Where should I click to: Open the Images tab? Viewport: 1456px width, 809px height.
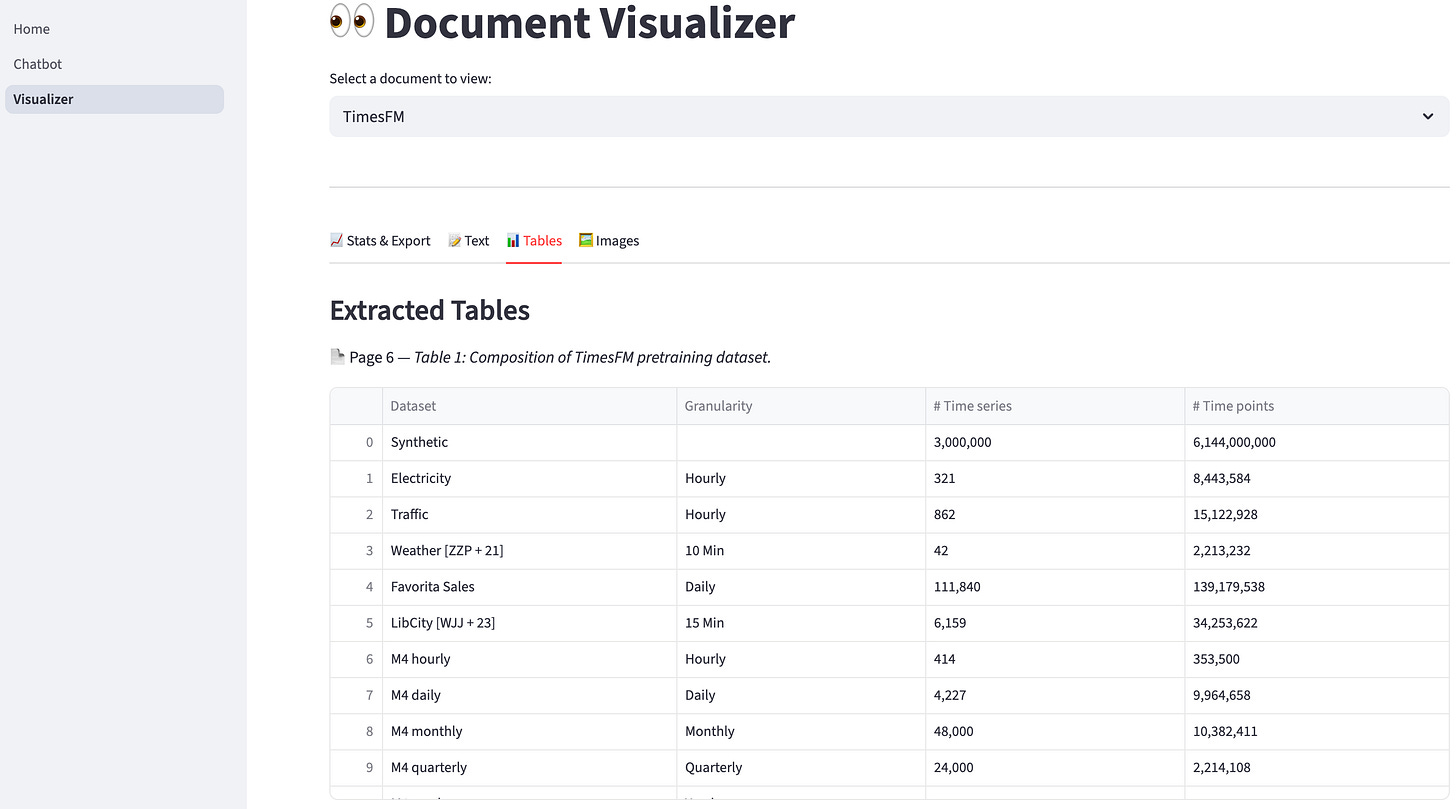(609, 241)
